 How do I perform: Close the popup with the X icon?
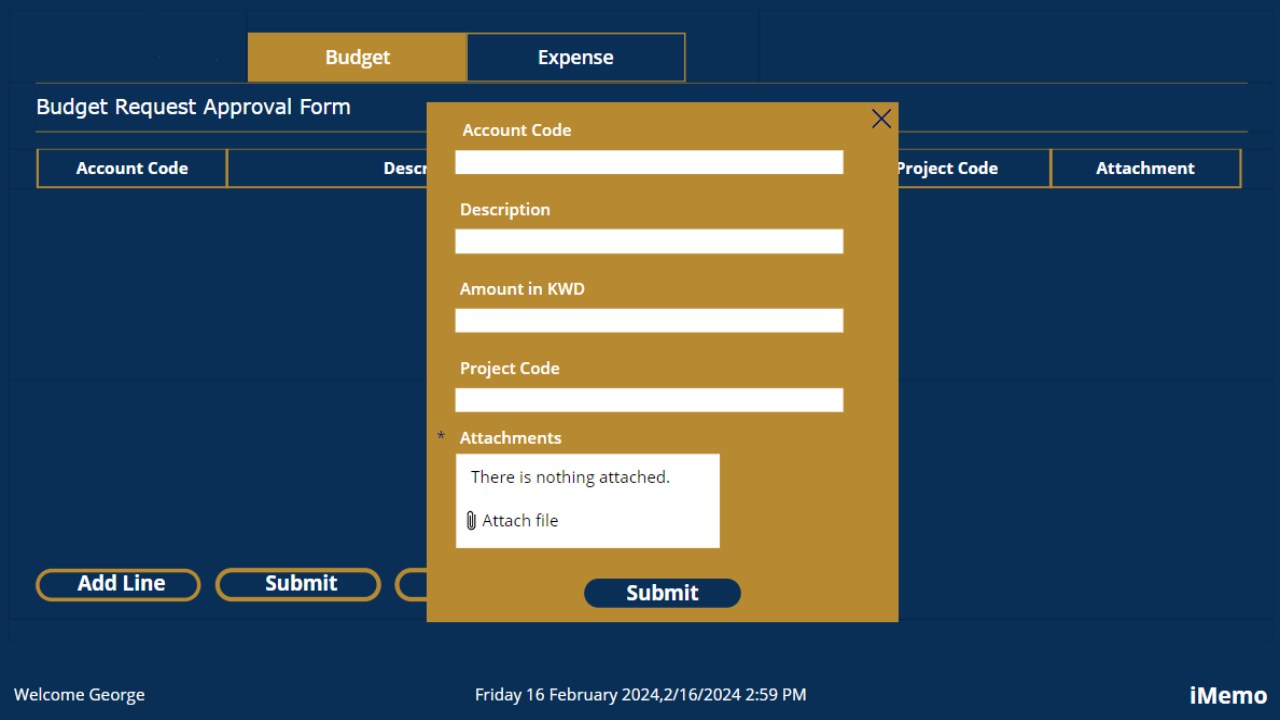[x=881, y=119]
